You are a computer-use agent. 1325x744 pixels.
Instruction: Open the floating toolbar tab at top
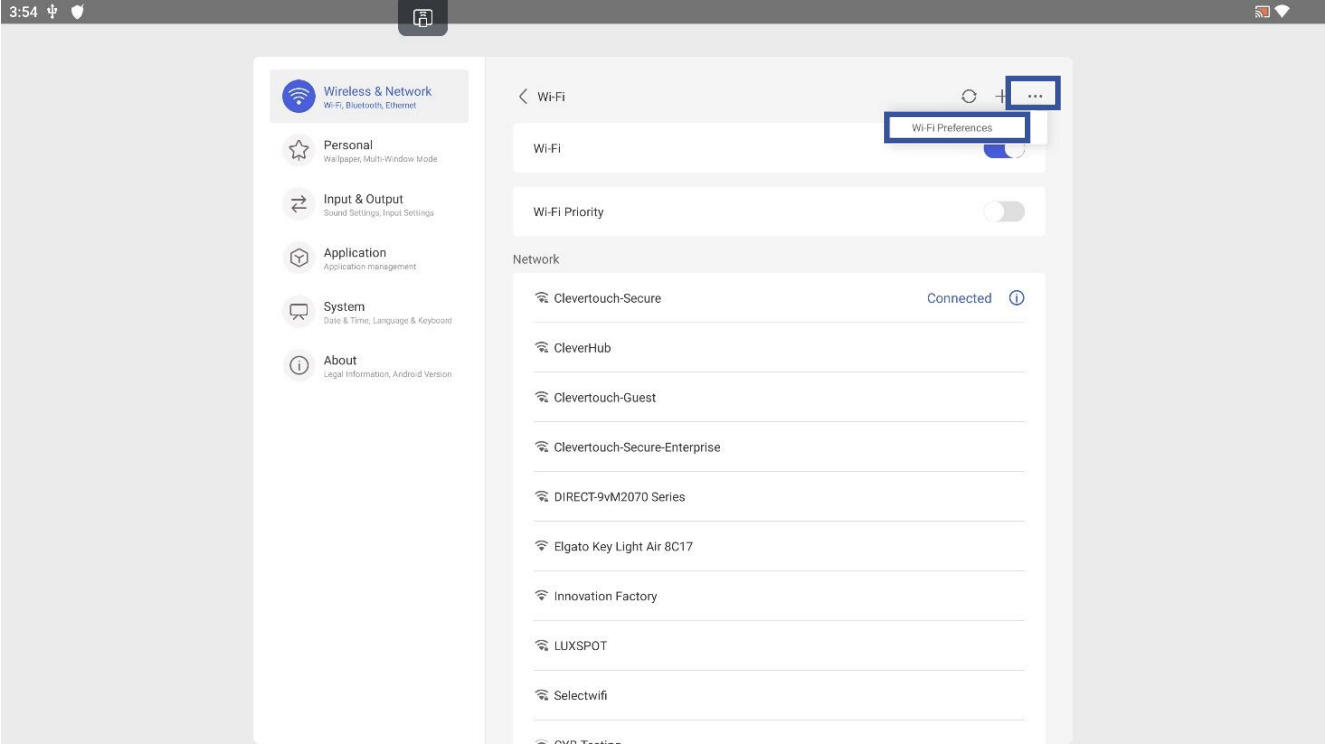coord(423,18)
